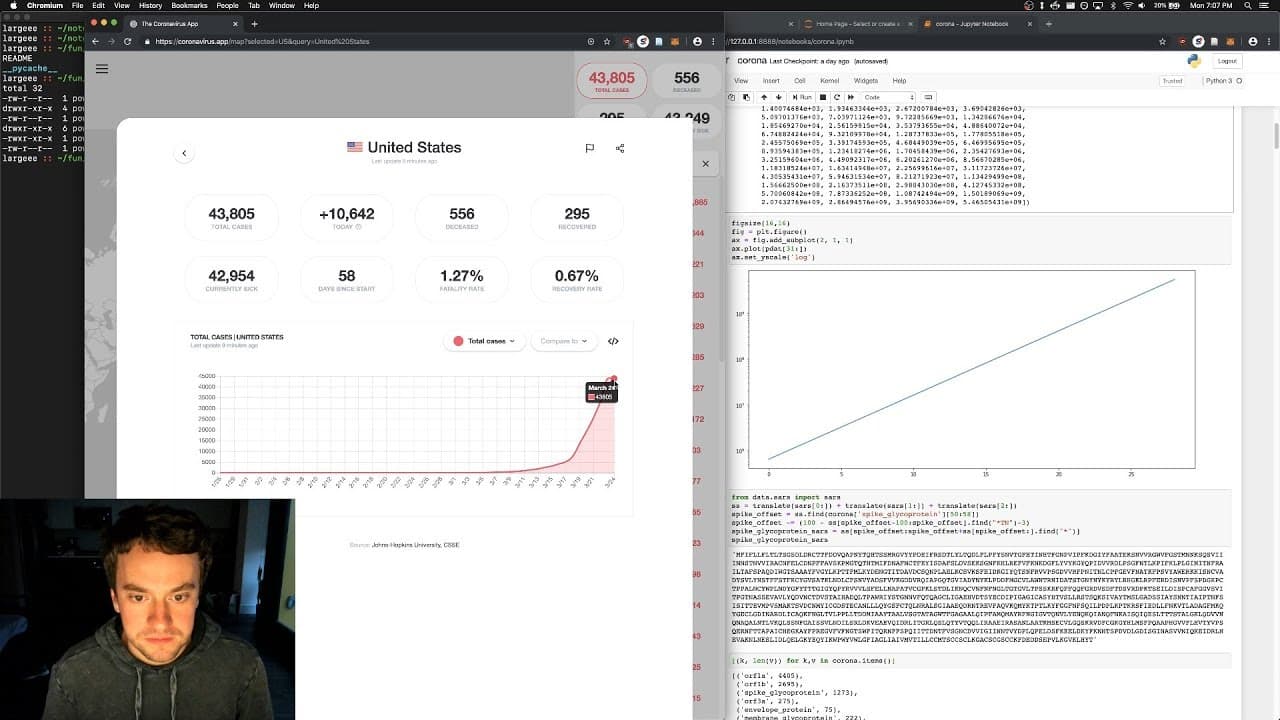Image resolution: width=1280 pixels, height=720 pixels.
Task: View site info via the address bar lock icon
Action: (147, 41)
